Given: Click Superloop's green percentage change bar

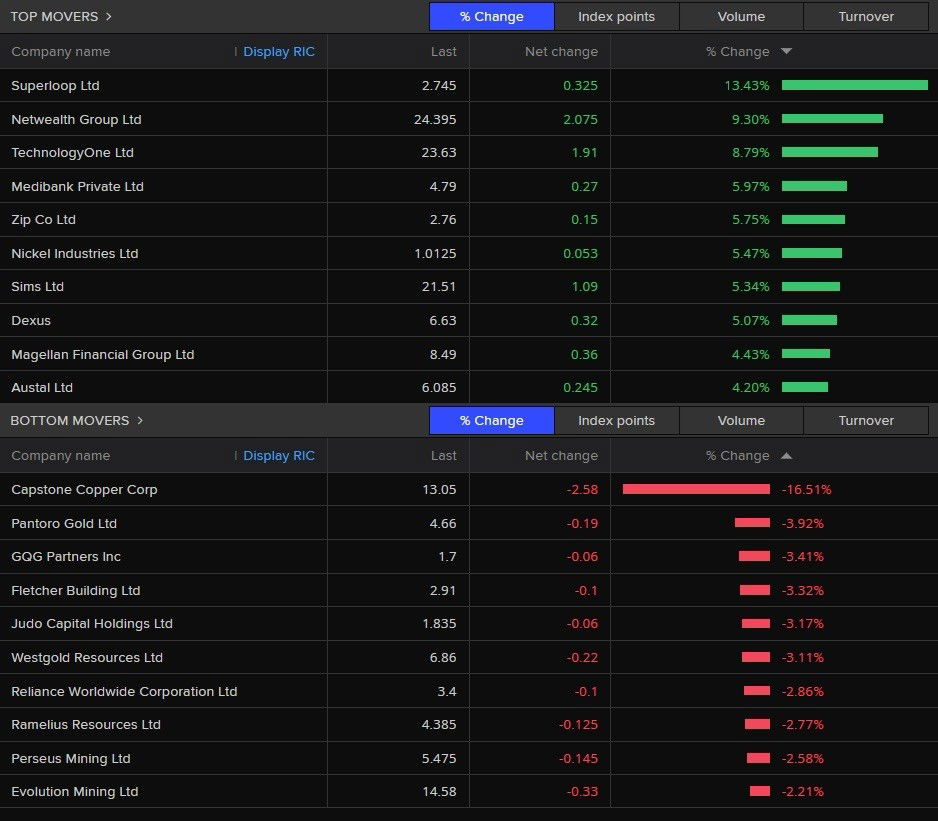Looking at the screenshot, I should click(855, 85).
